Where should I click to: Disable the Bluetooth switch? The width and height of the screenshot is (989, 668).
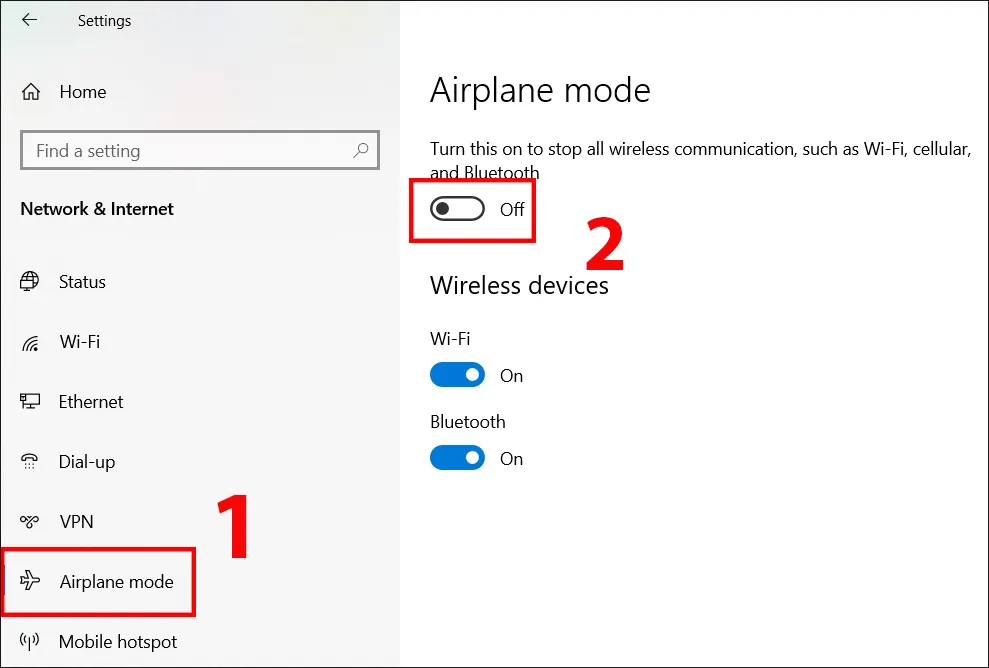457,457
